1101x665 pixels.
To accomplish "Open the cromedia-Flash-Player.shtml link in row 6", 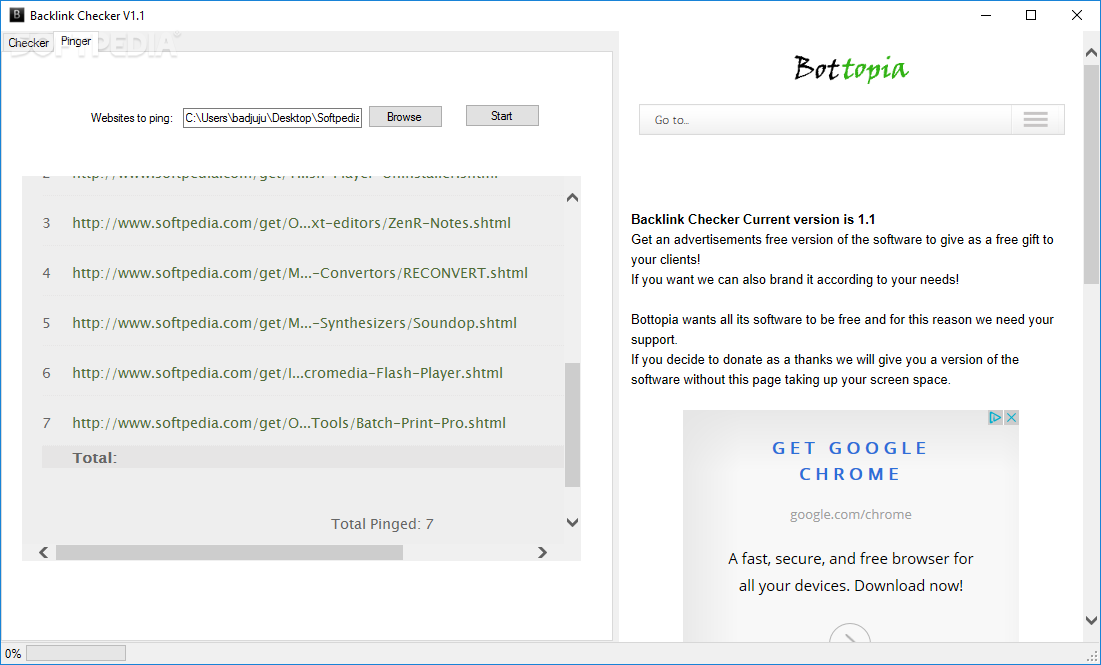I will (287, 373).
